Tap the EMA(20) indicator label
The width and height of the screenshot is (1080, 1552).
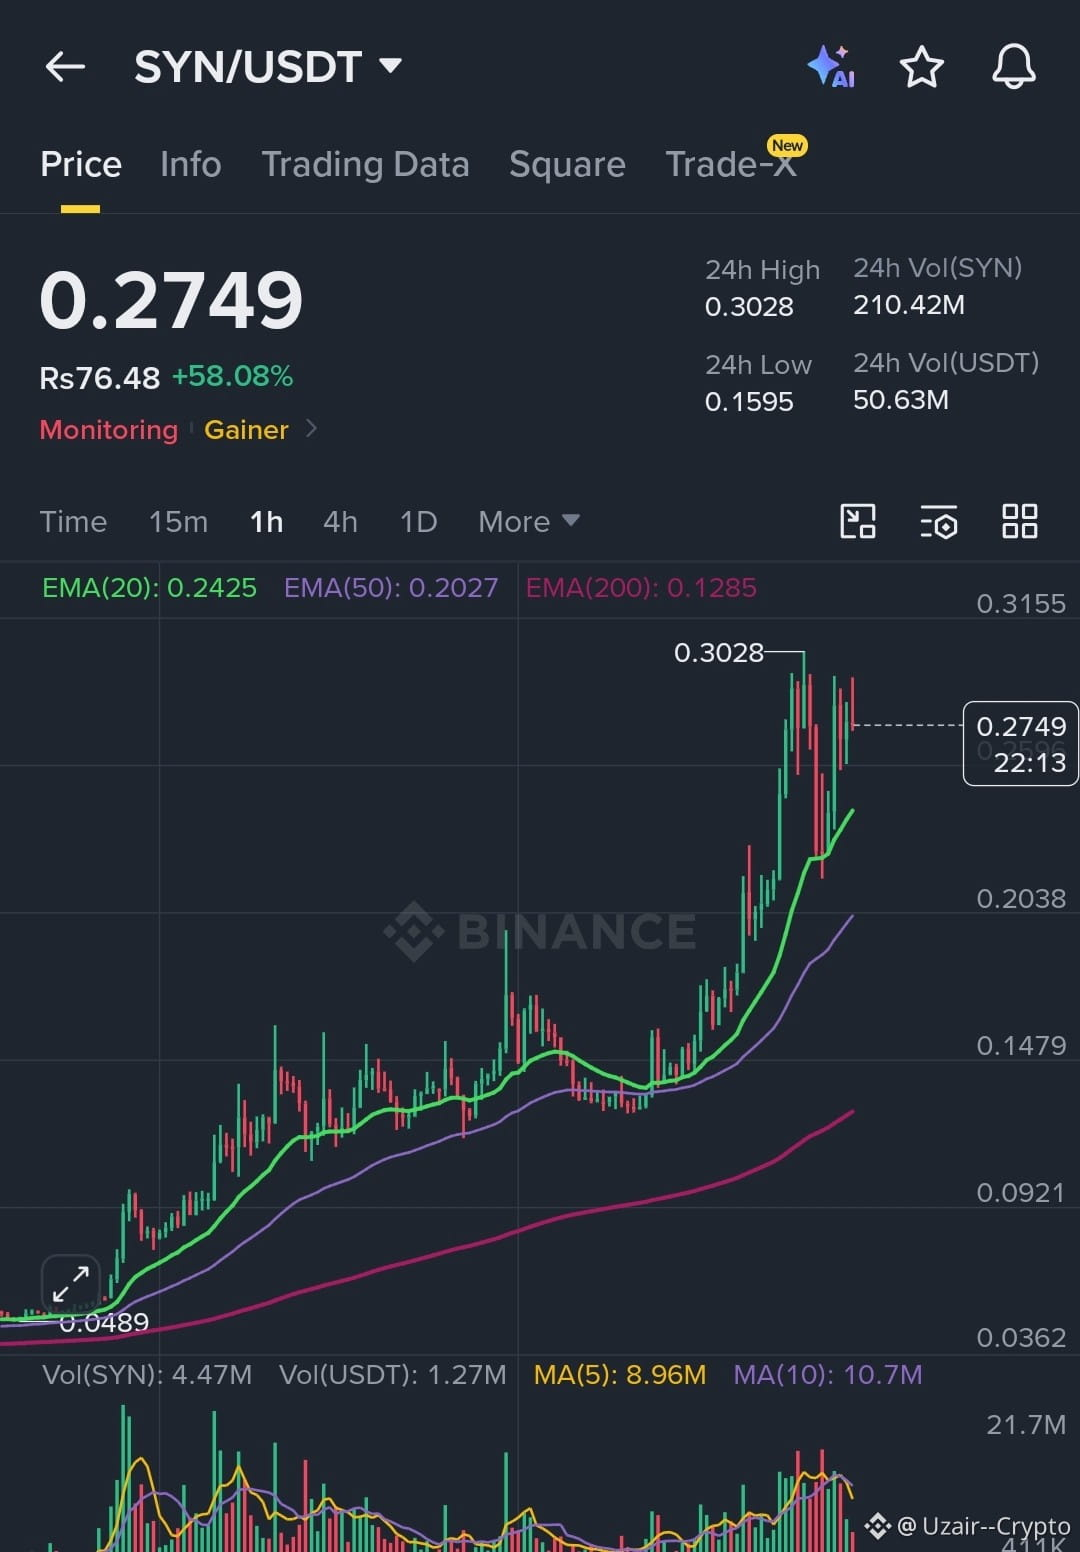(x=149, y=587)
